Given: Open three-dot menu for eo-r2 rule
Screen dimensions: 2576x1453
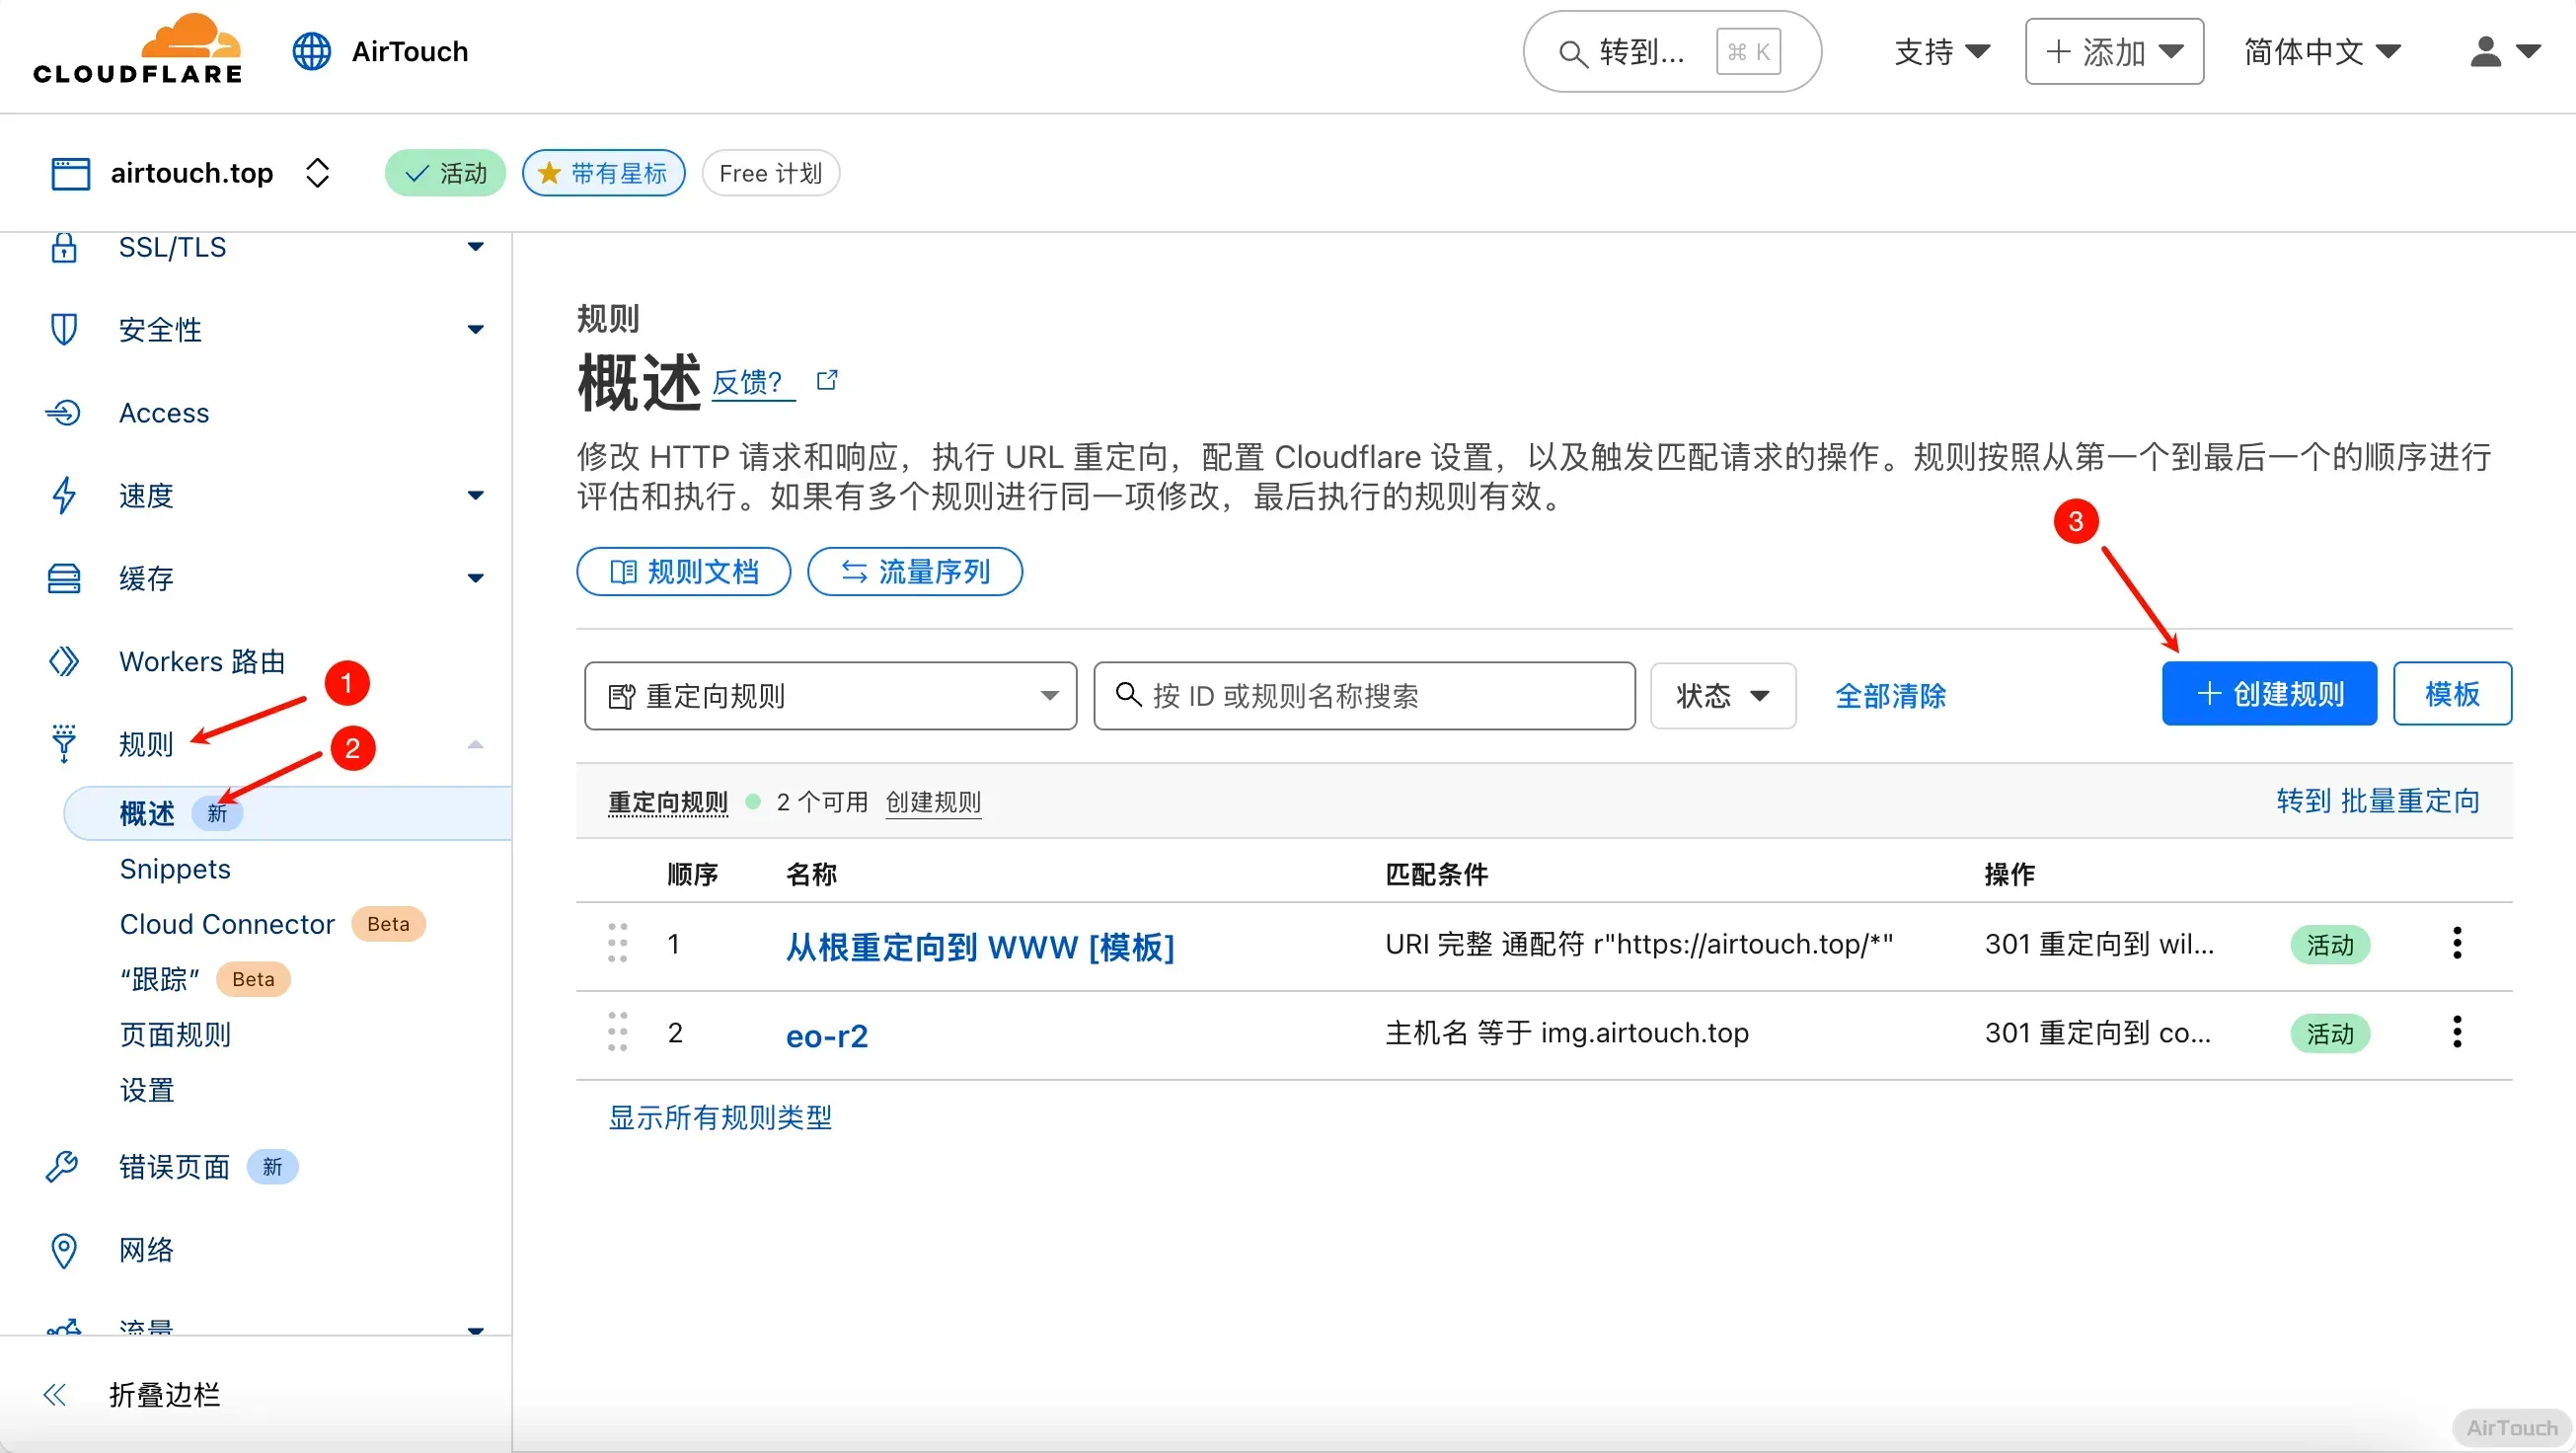Looking at the screenshot, I should (x=2456, y=1032).
